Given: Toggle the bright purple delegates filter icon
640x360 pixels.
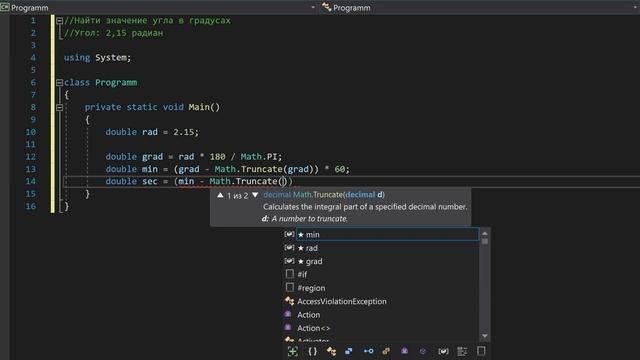Looking at the screenshot, I should coord(404,351).
